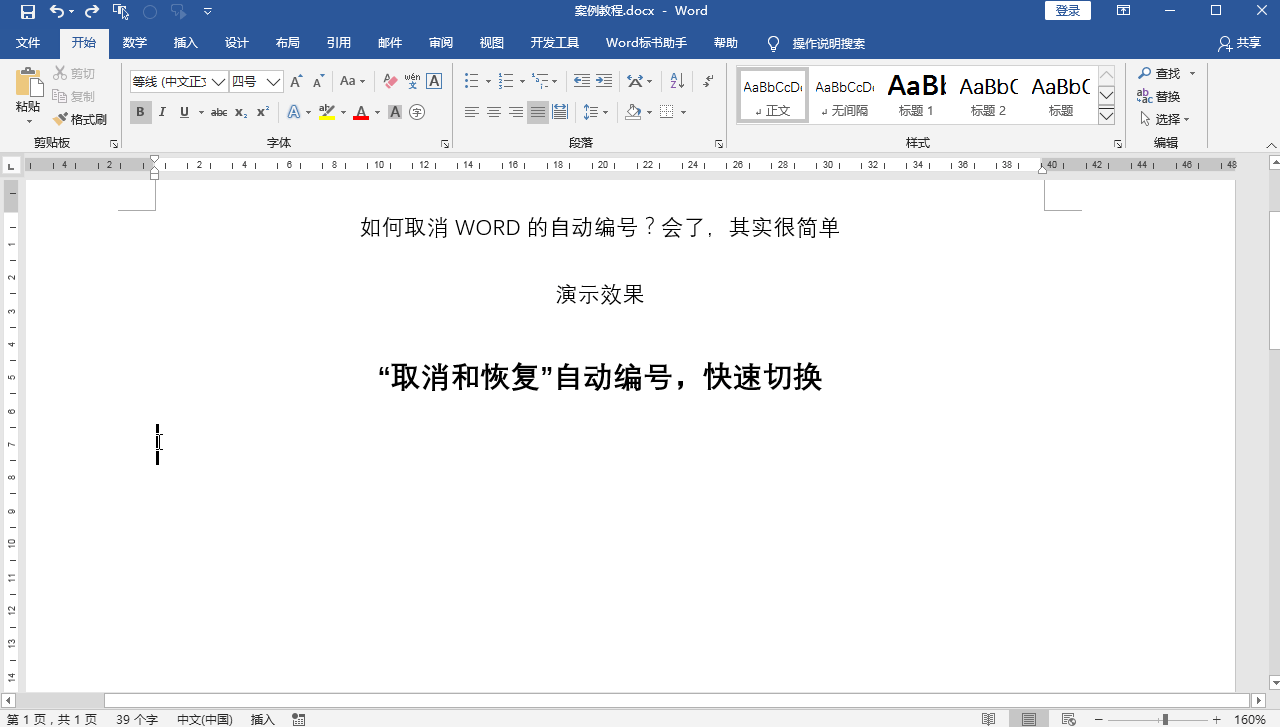Screen dimensions: 1280x727
Task: Apply distributed alignment
Action: click(x=560, y=112)
